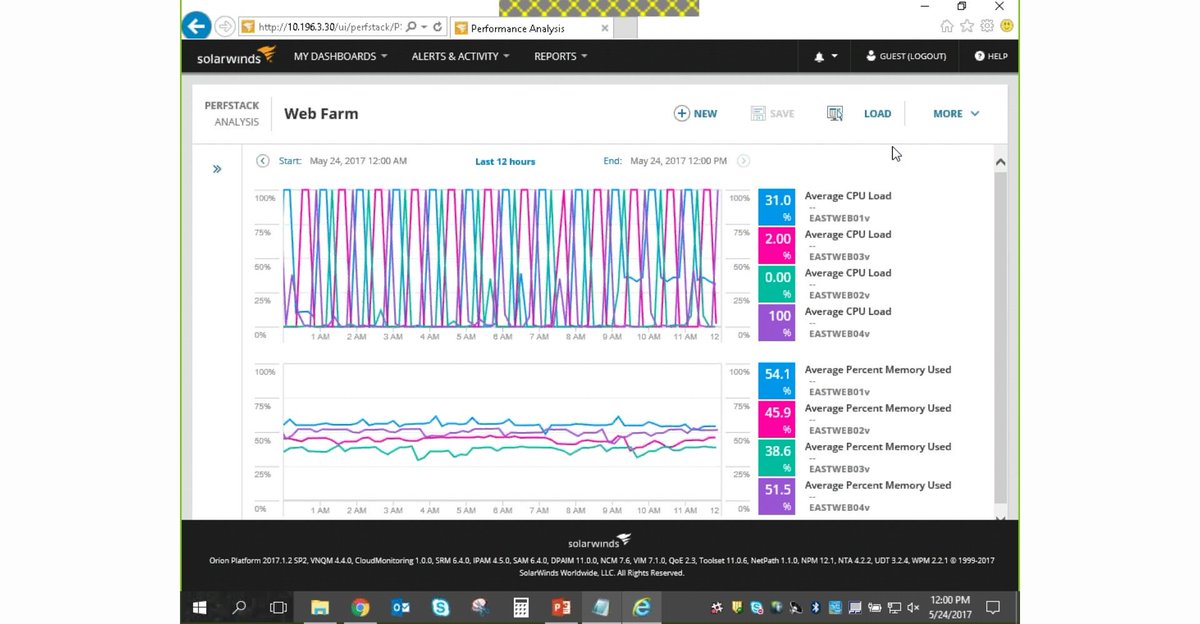Screen dimensions: 1200x624
Task: Click the green 0.00% CPU swatch for EASTWEB02v
Action: (777, 284)
